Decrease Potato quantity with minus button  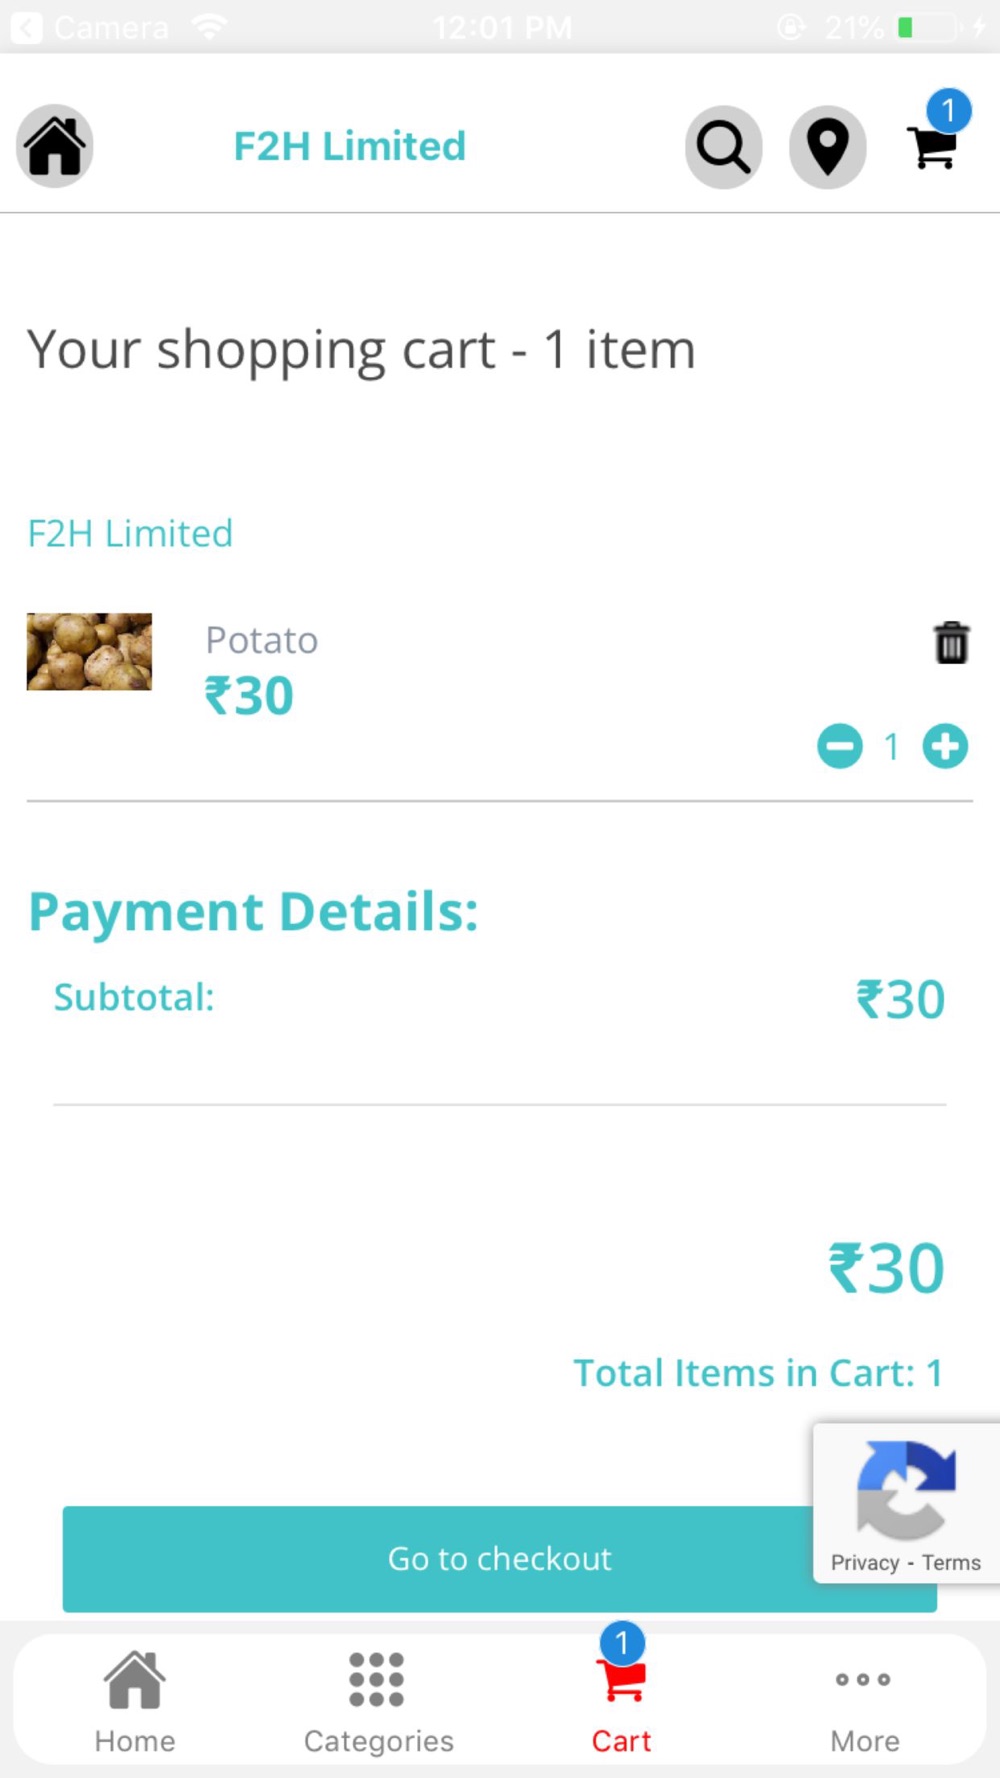pos(840,746)
